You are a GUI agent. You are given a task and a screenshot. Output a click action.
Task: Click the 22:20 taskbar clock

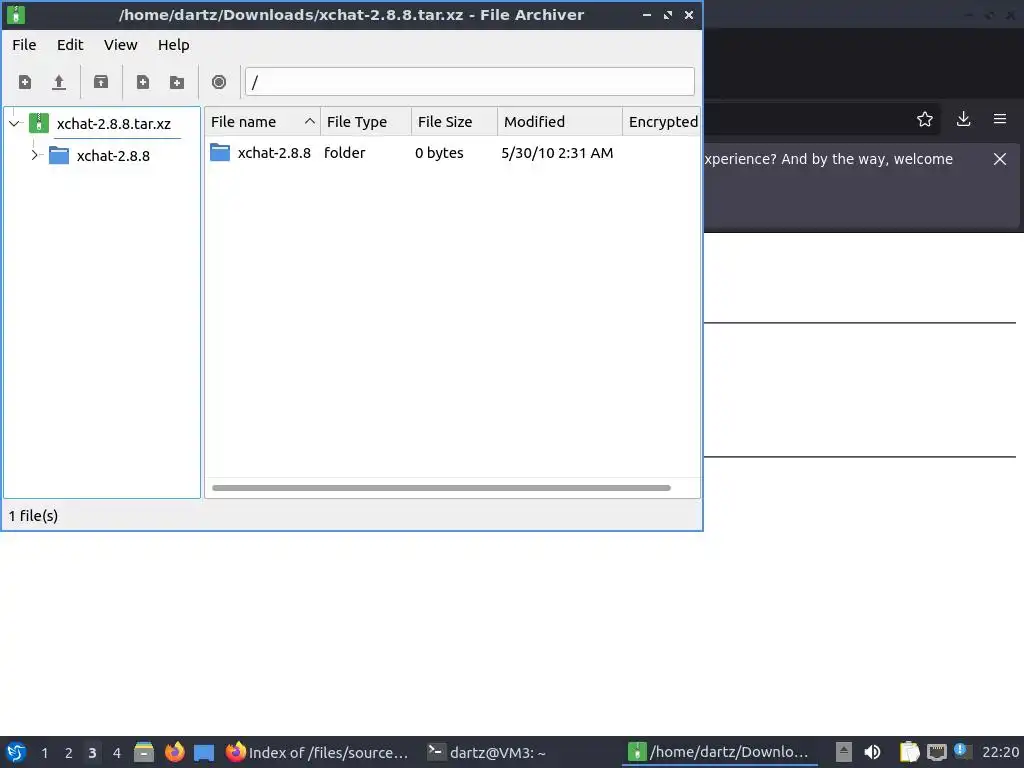(x=1000, y=753)
